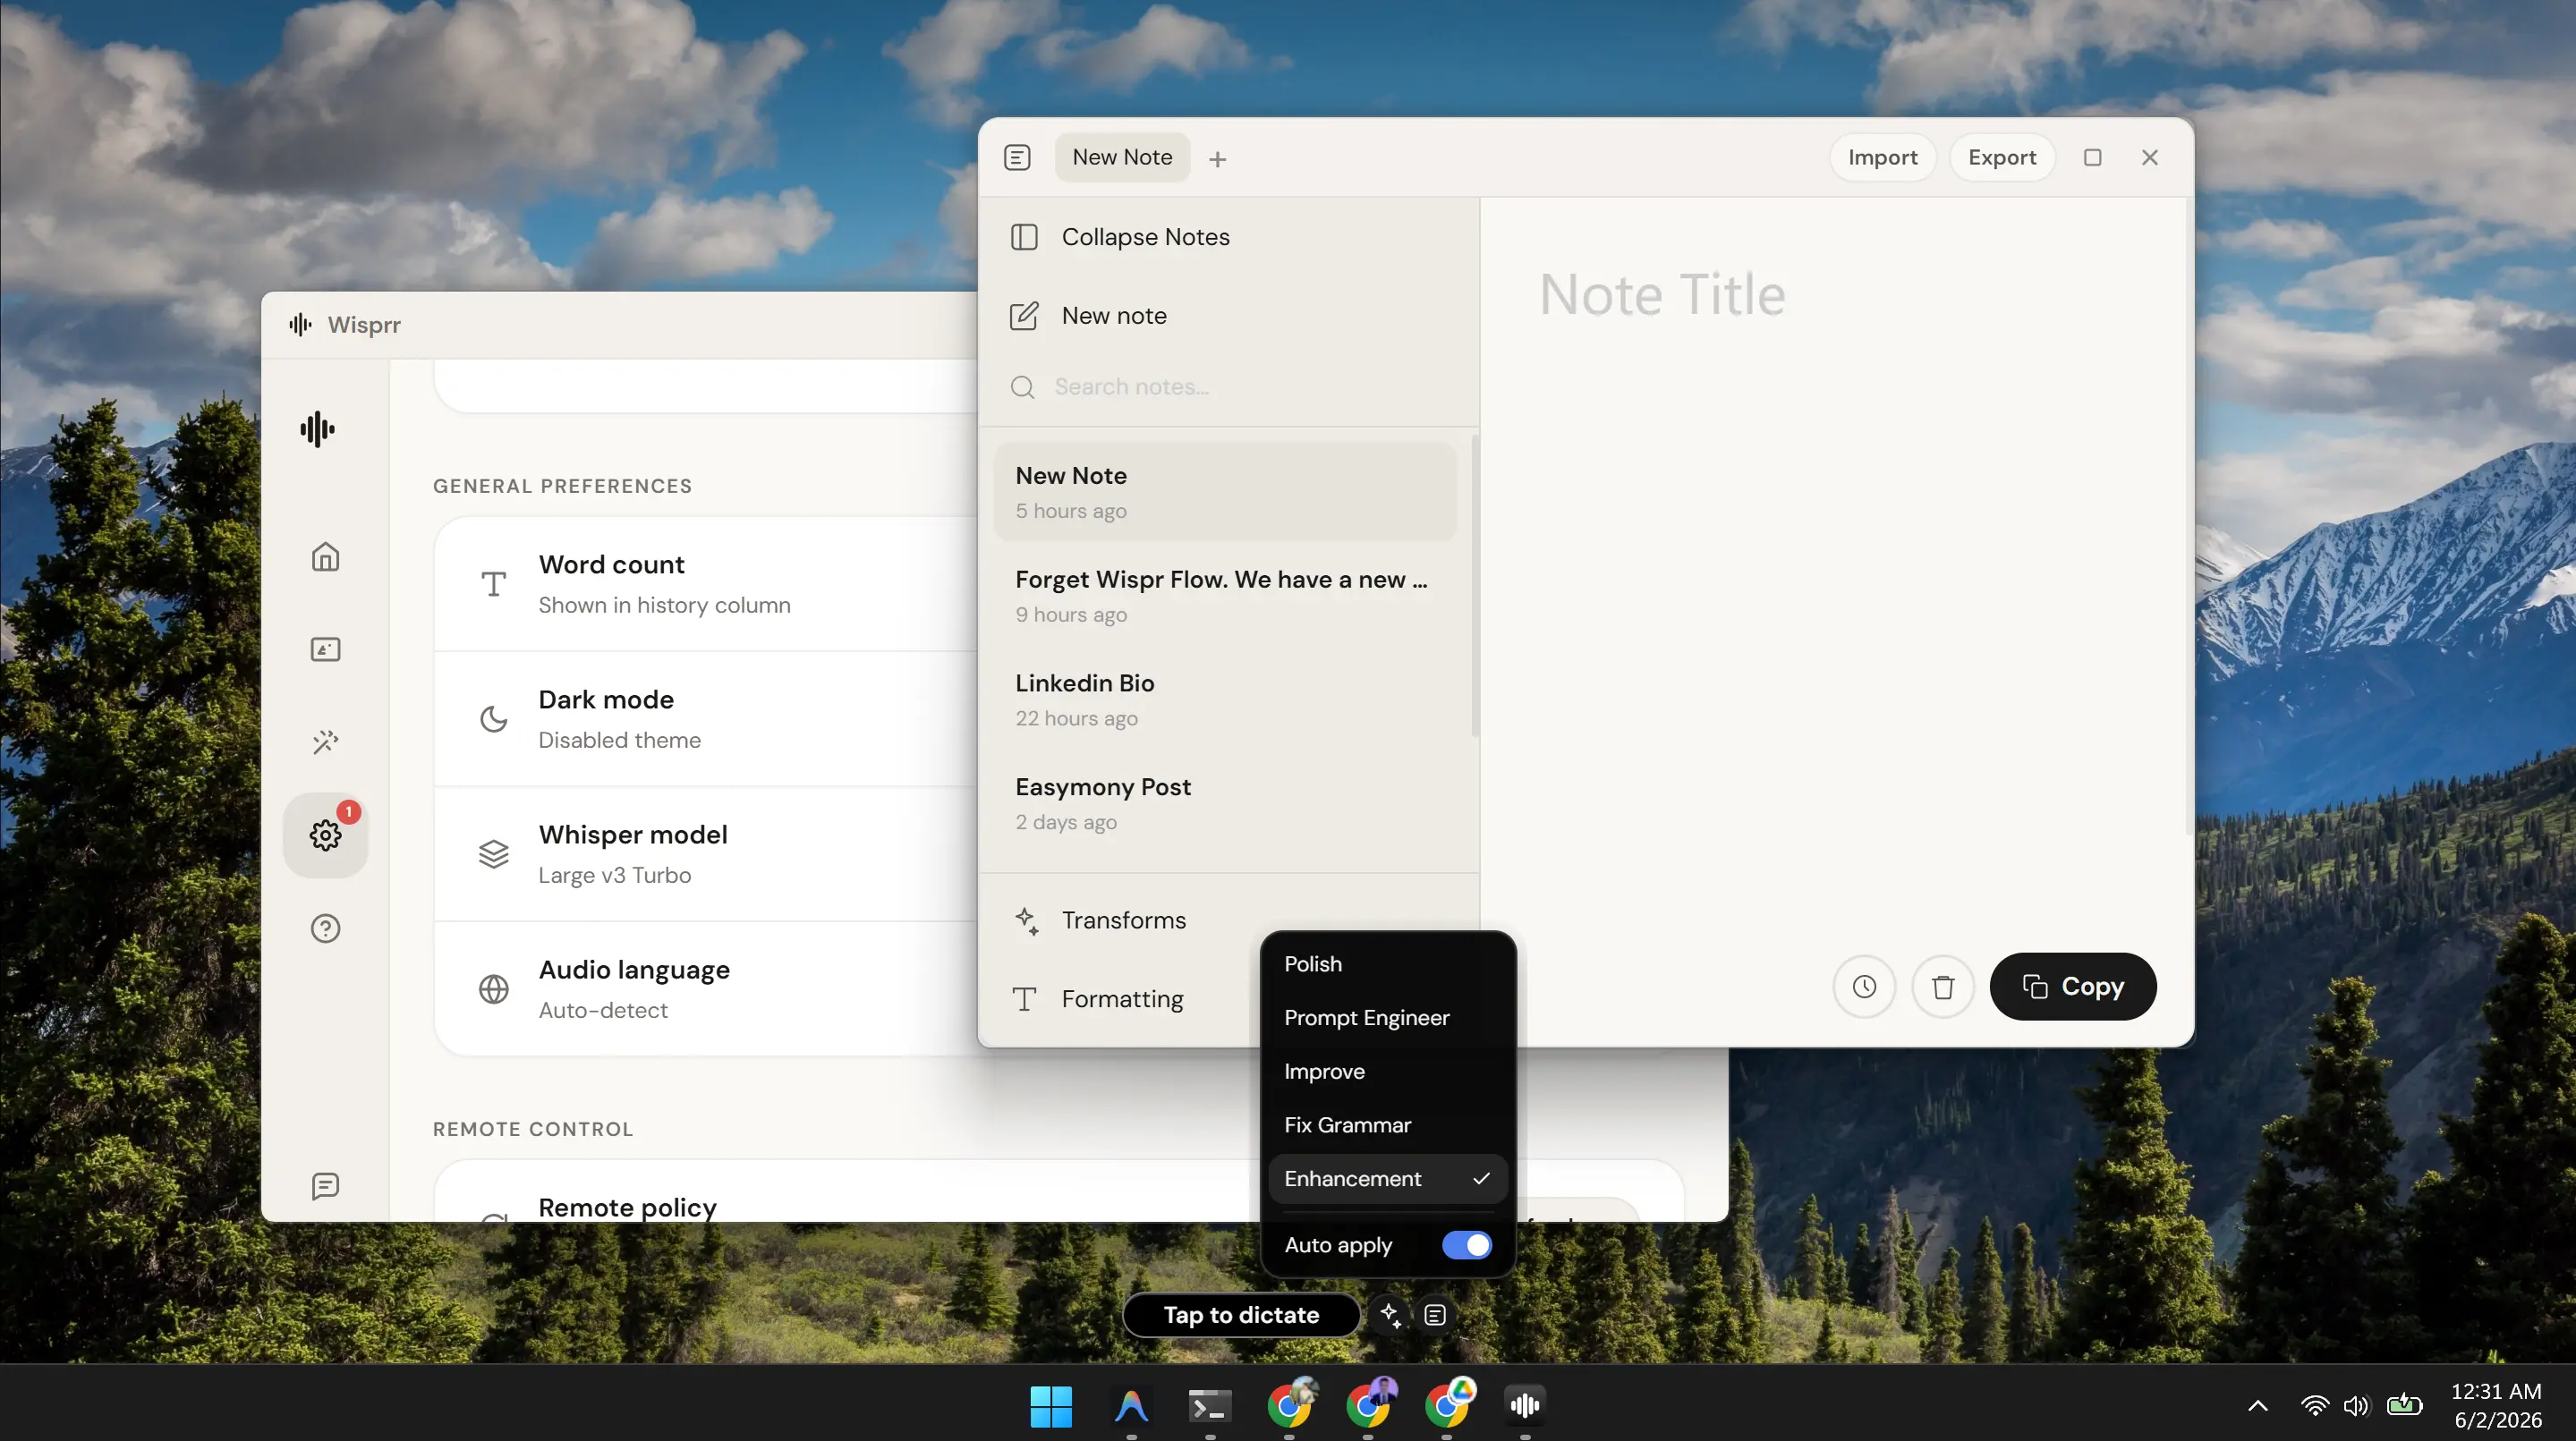Expand the Formatting section in notes panel
2576x1441 pixels.
[x=1124, y=999]
